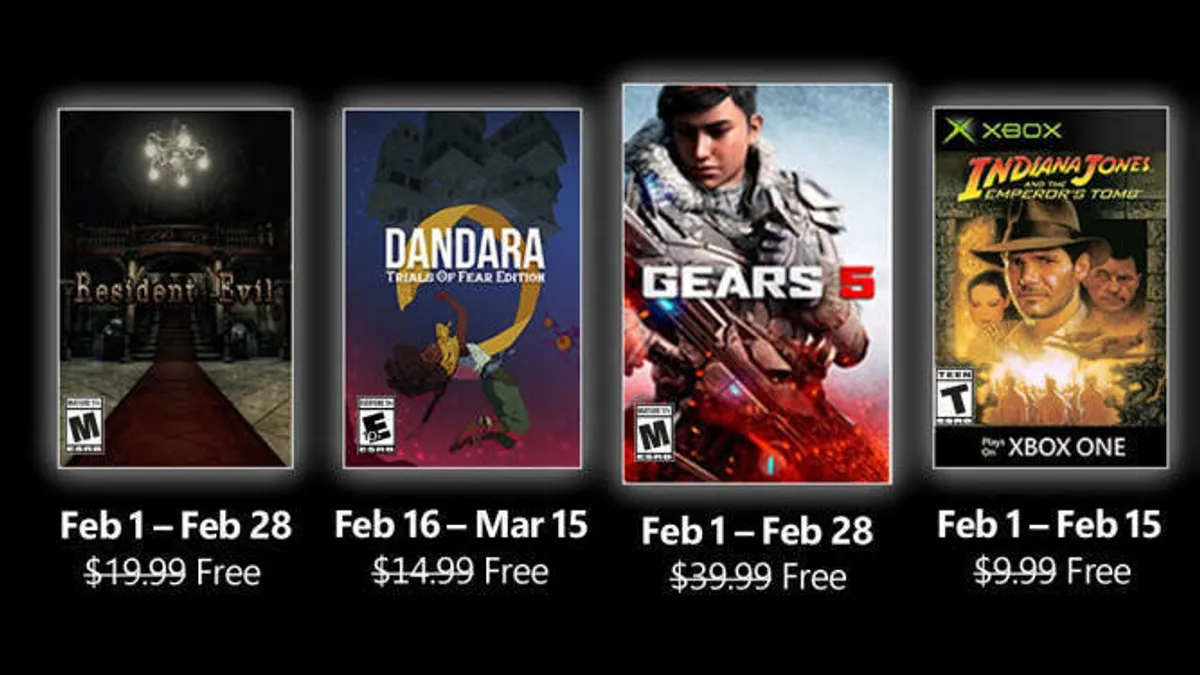The image size is (1200, 675).
Task: Click the Gears 5 title logo
Action: coord(757,283)
